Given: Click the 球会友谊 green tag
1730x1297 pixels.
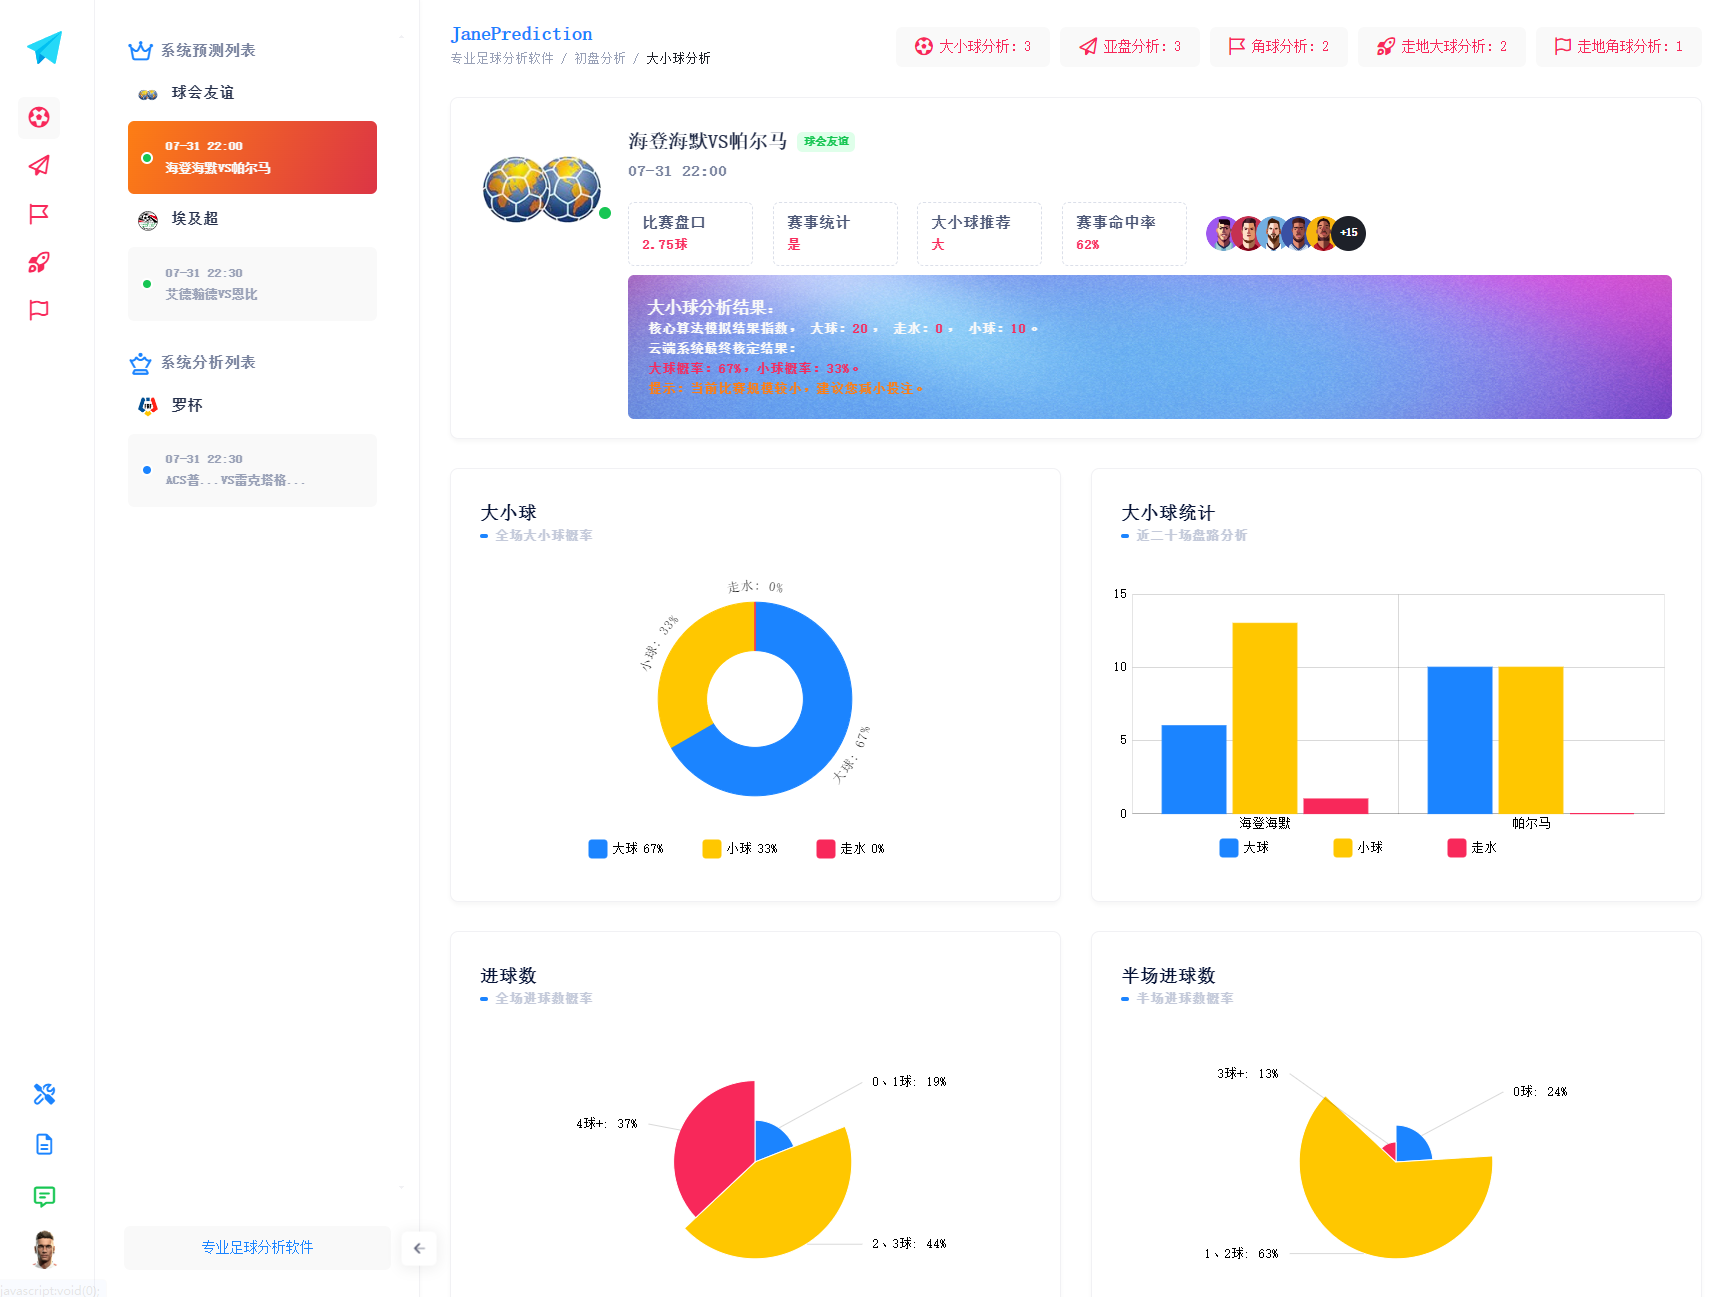Looking at the screenshot, I should (x=827, y=142).
